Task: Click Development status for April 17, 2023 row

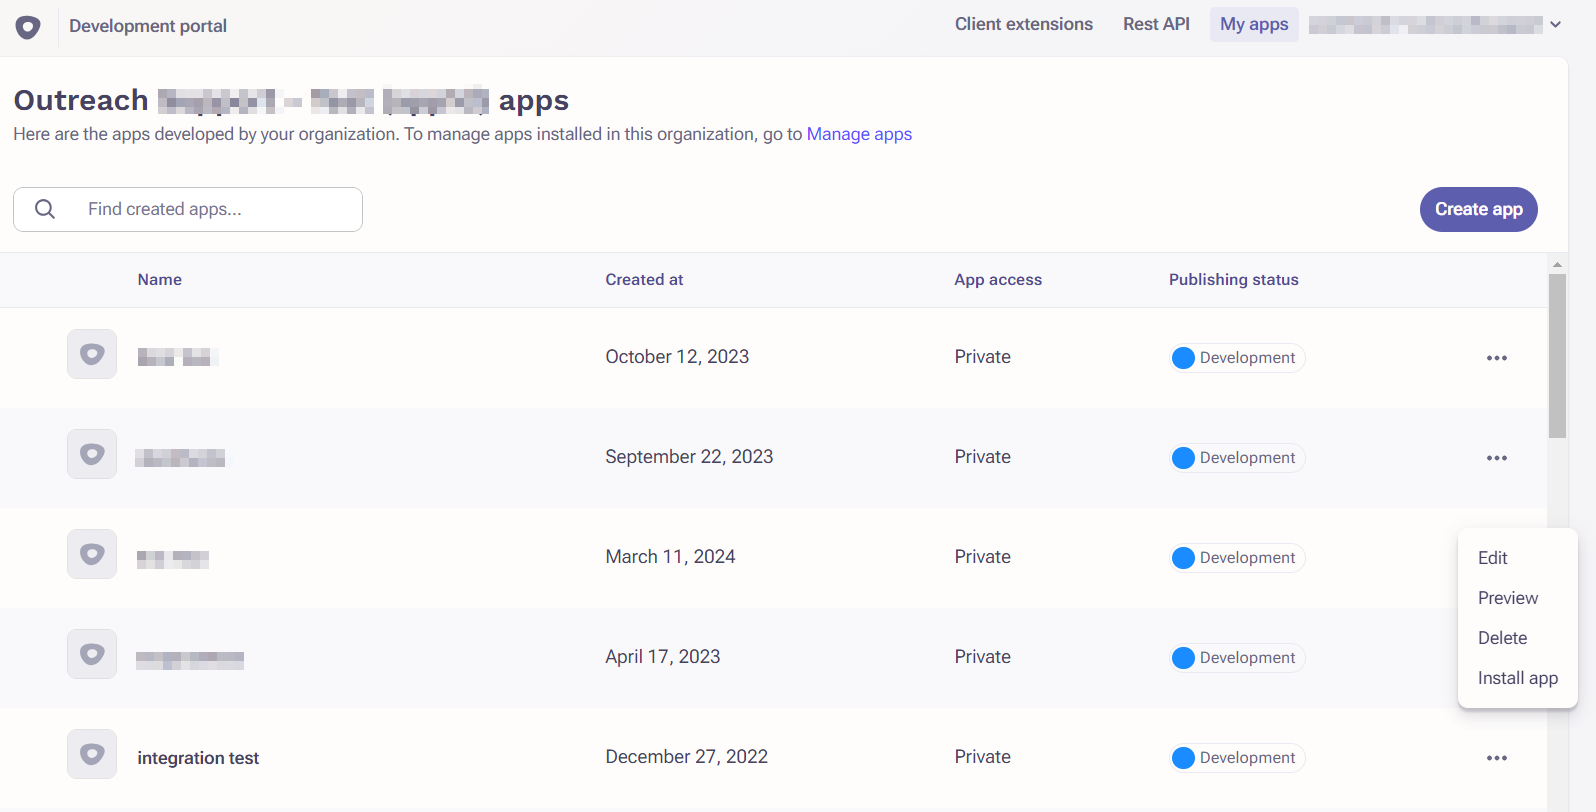Action: click(1238, 658)
